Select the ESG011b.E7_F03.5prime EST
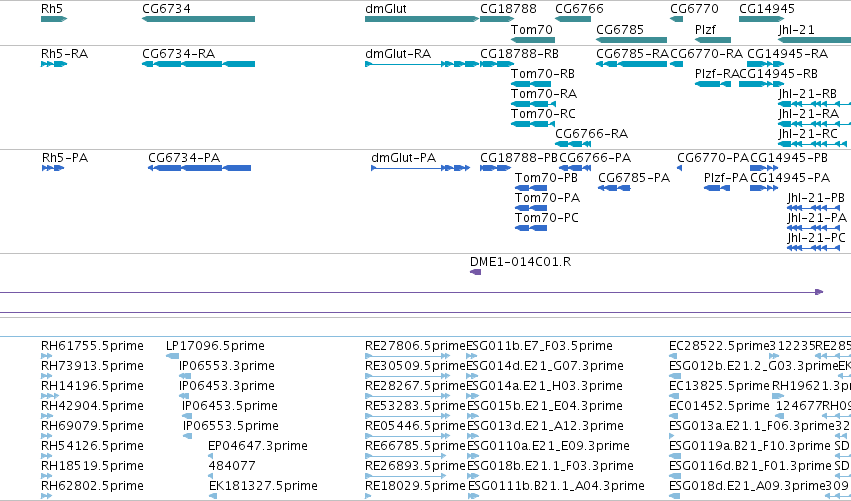851x501 pixels. (x=472, y=356)
